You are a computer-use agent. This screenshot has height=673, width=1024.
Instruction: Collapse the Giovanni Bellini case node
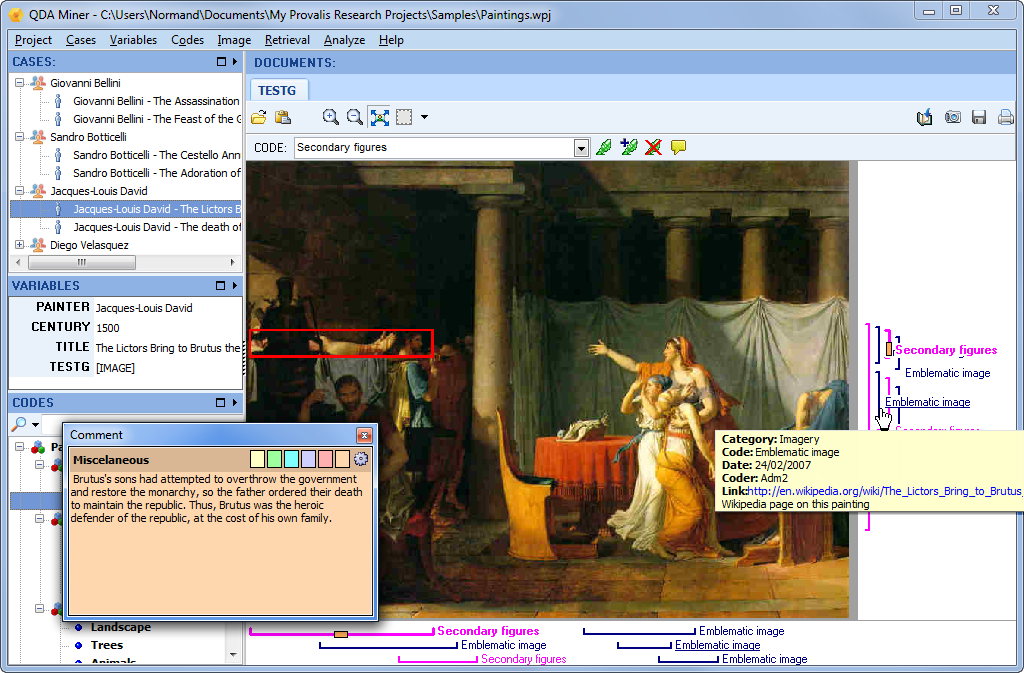point(20,83)
